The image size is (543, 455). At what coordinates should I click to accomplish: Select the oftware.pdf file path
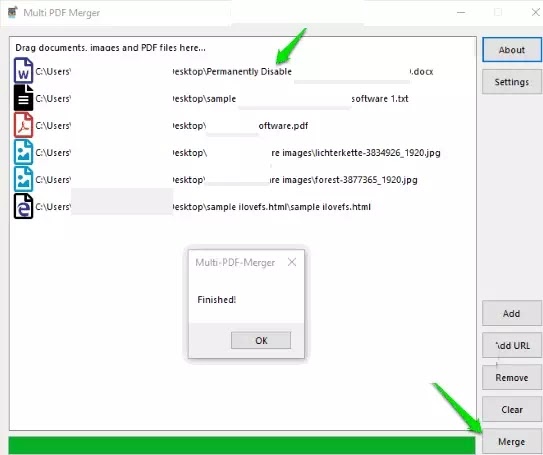[171, 126]
